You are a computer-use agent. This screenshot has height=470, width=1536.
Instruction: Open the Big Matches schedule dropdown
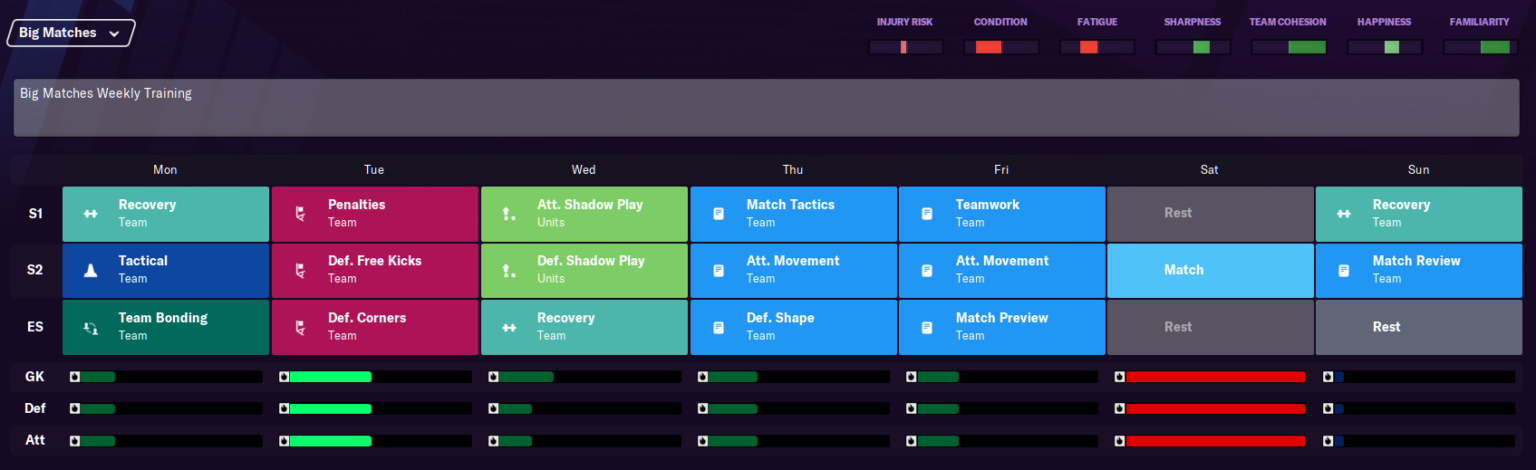coord(70,33)
